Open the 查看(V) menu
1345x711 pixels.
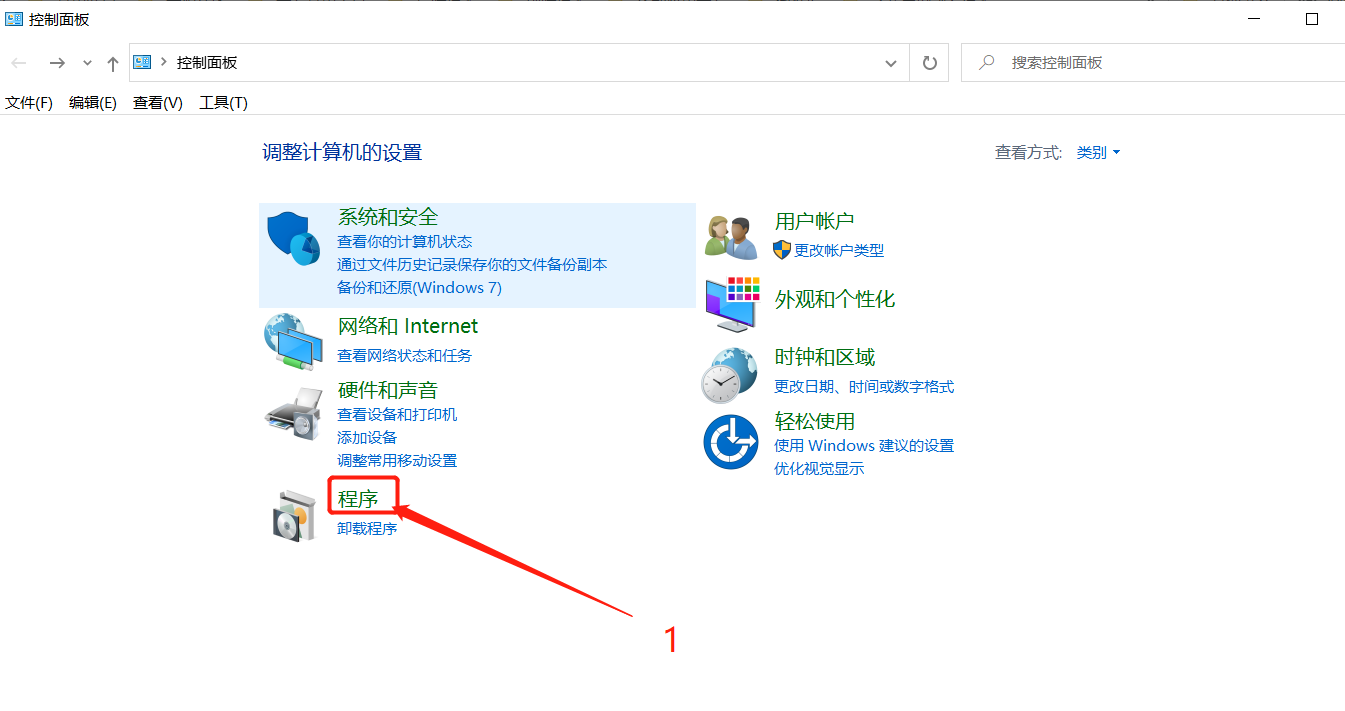point(158,102)
